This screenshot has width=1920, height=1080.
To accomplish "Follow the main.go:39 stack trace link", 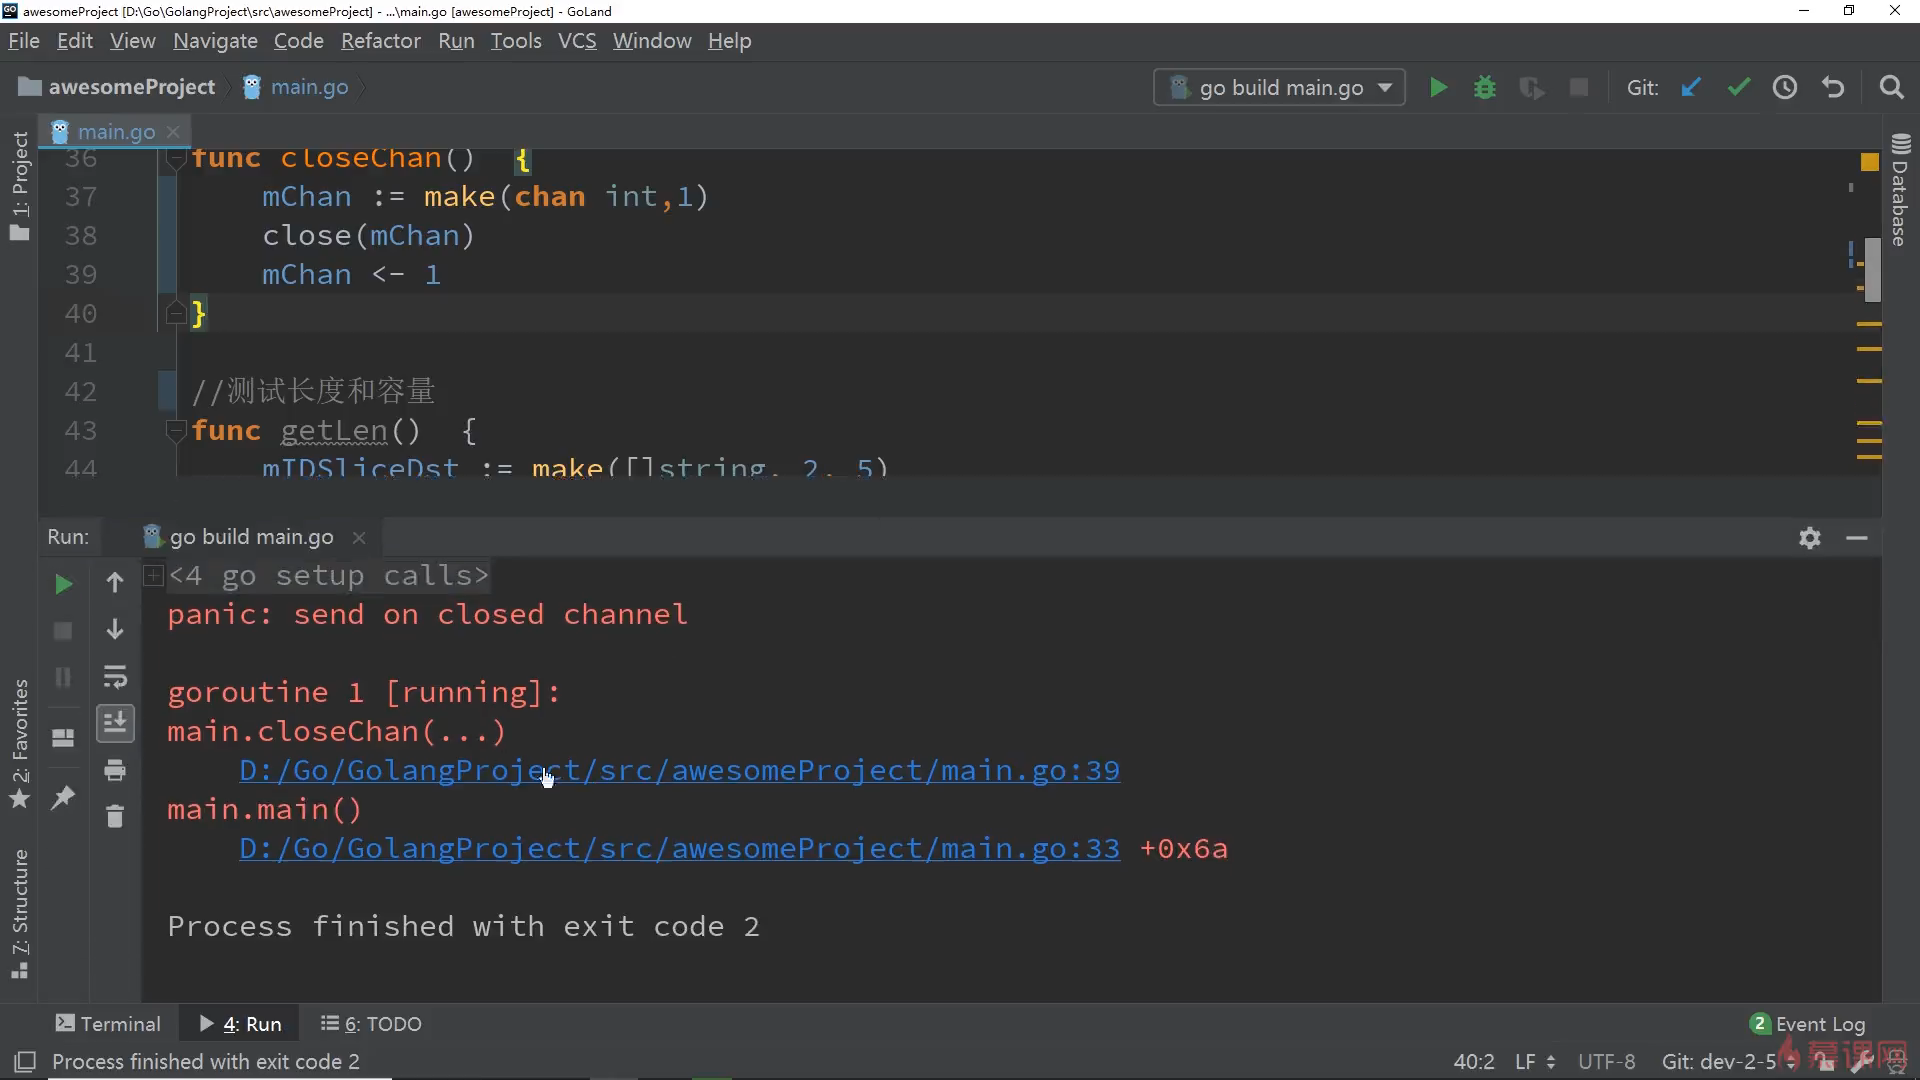I will click(679, 771).
